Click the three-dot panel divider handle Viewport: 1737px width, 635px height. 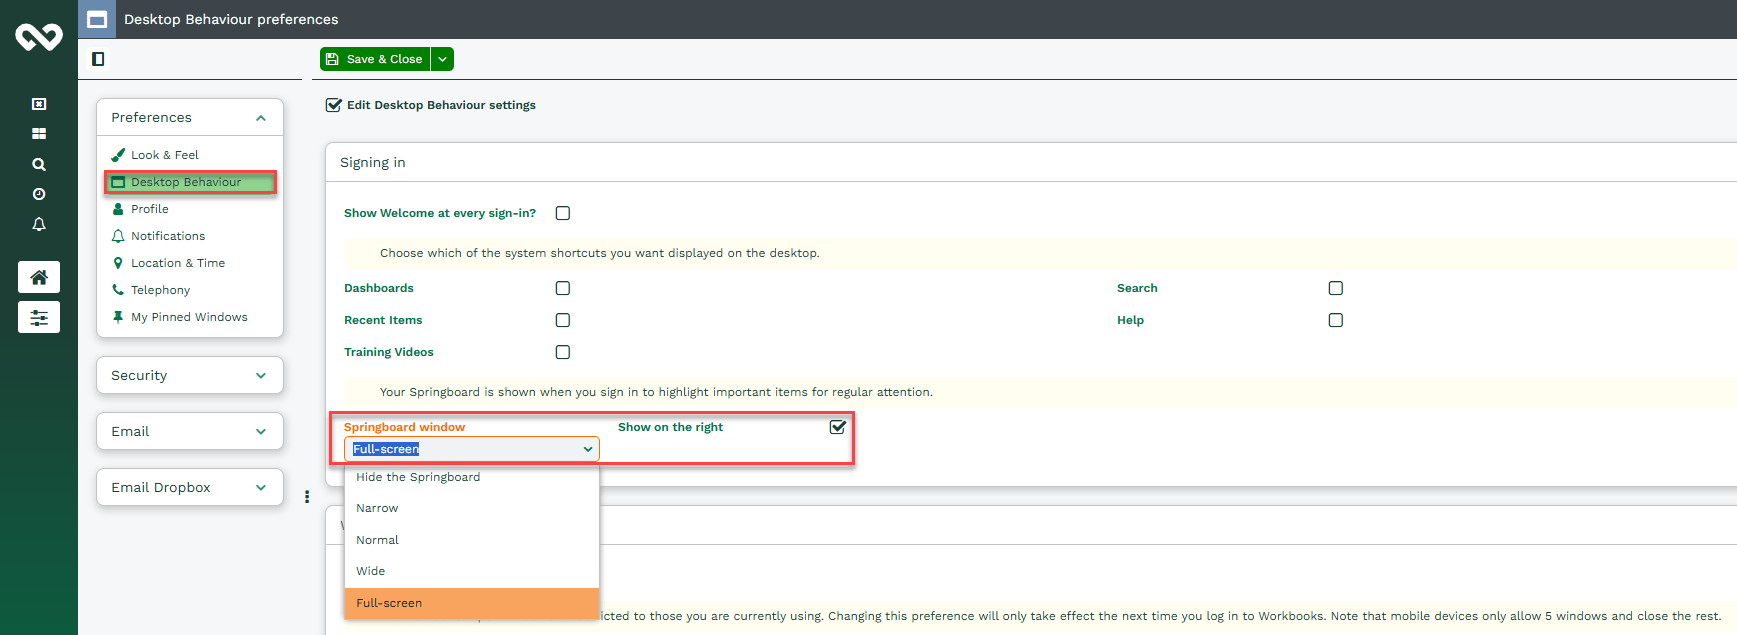click(307, 496)
